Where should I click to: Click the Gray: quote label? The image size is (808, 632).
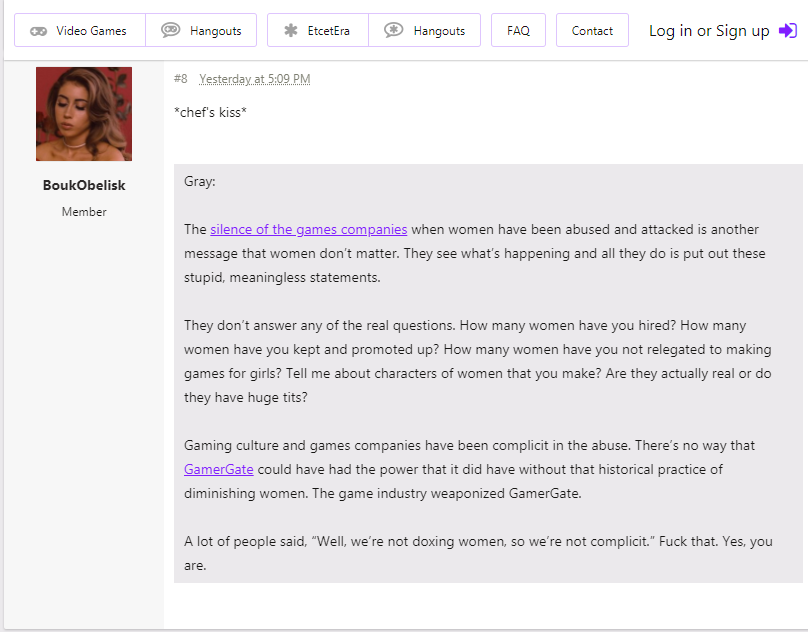(x=199, y=181)
